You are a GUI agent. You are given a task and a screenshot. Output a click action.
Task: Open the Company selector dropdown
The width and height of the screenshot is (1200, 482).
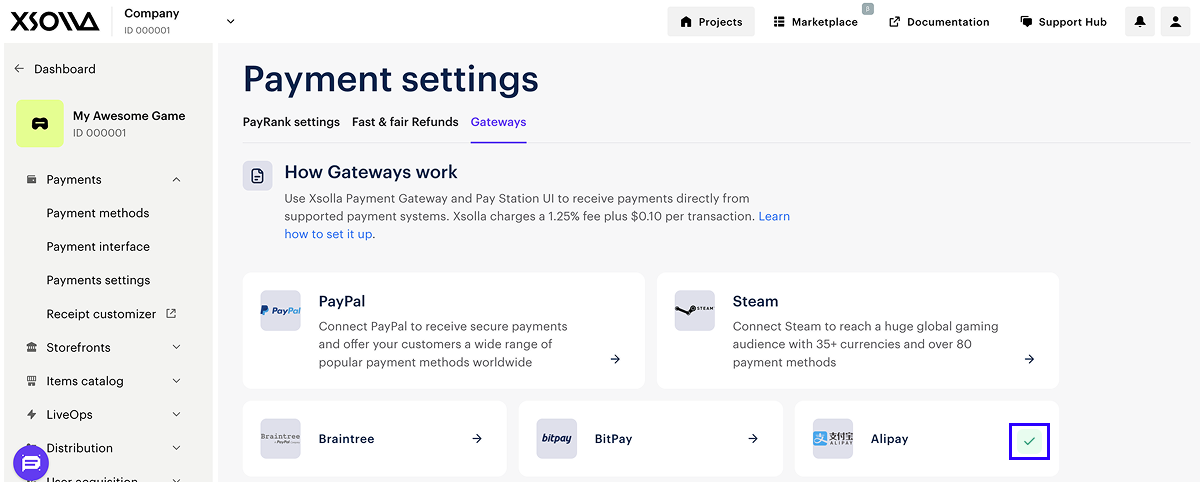point(230,21)
